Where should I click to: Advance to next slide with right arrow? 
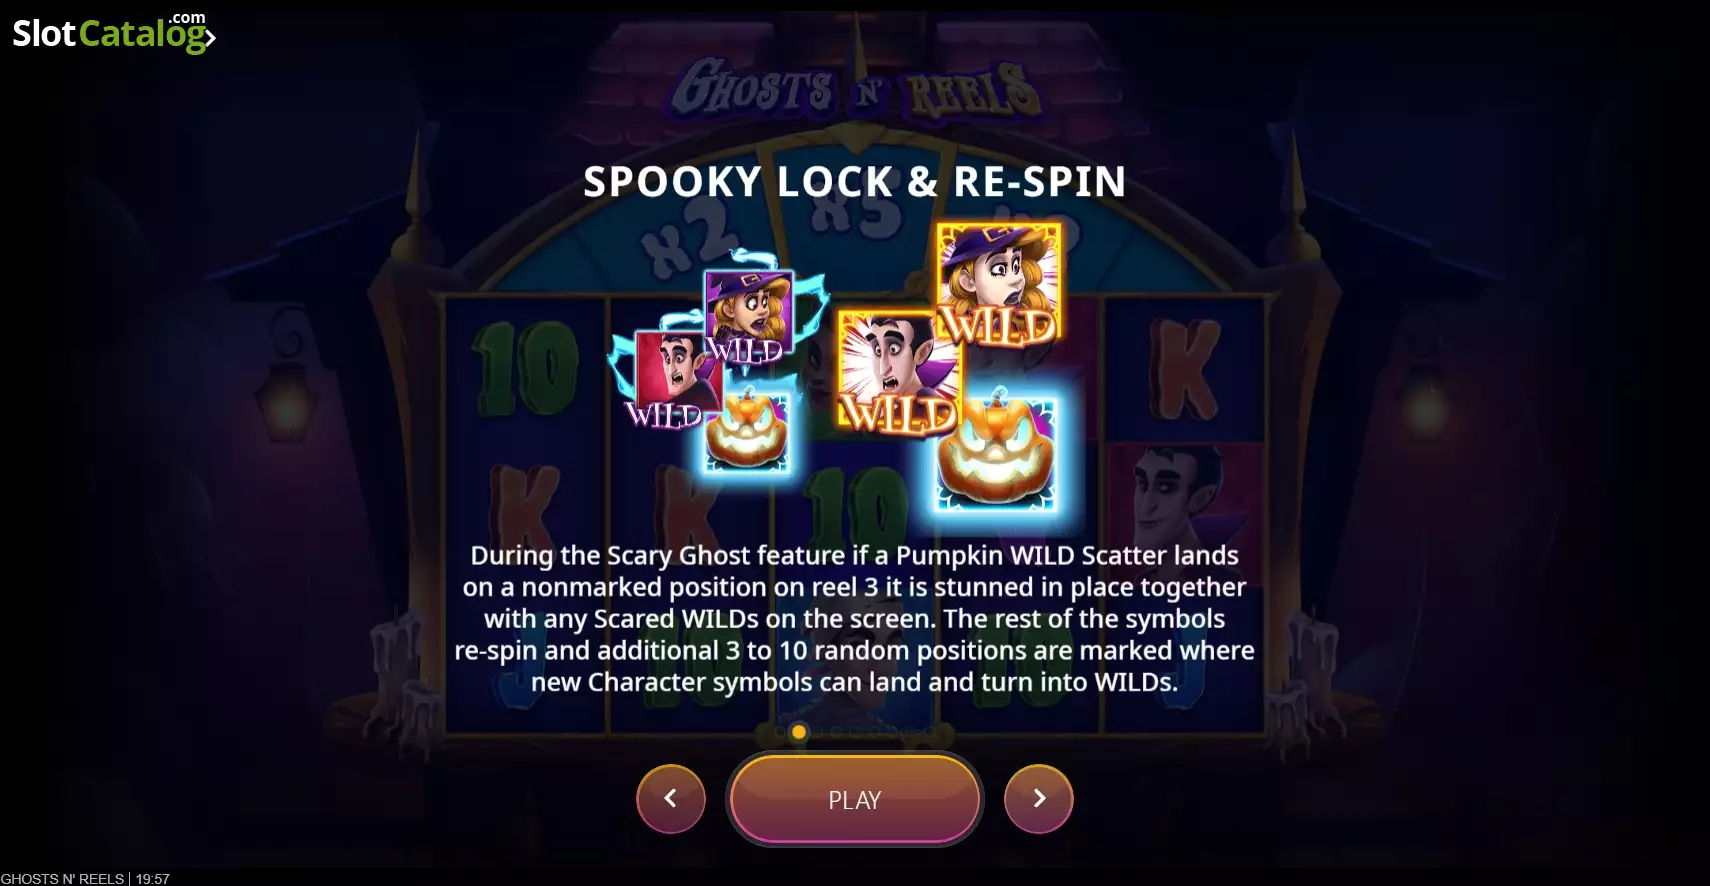tap(1039, 798)
